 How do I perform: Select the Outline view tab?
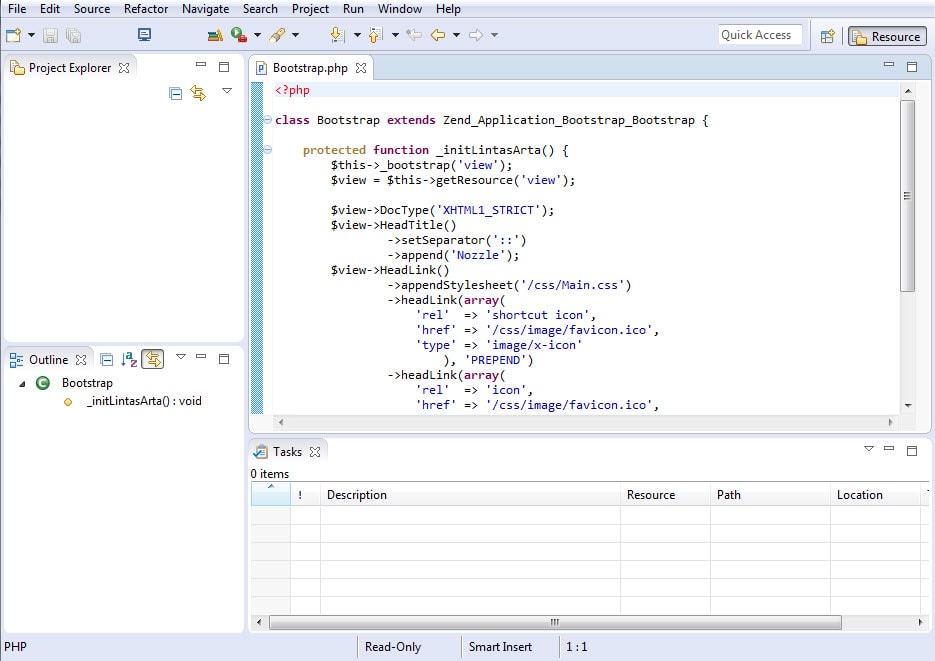[x=49, y=360]
